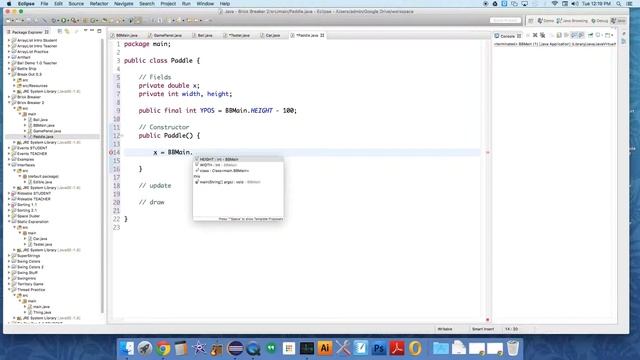Open the Refactor menu
This screenshot has height=360, width=640.
(x=99, y=4)
